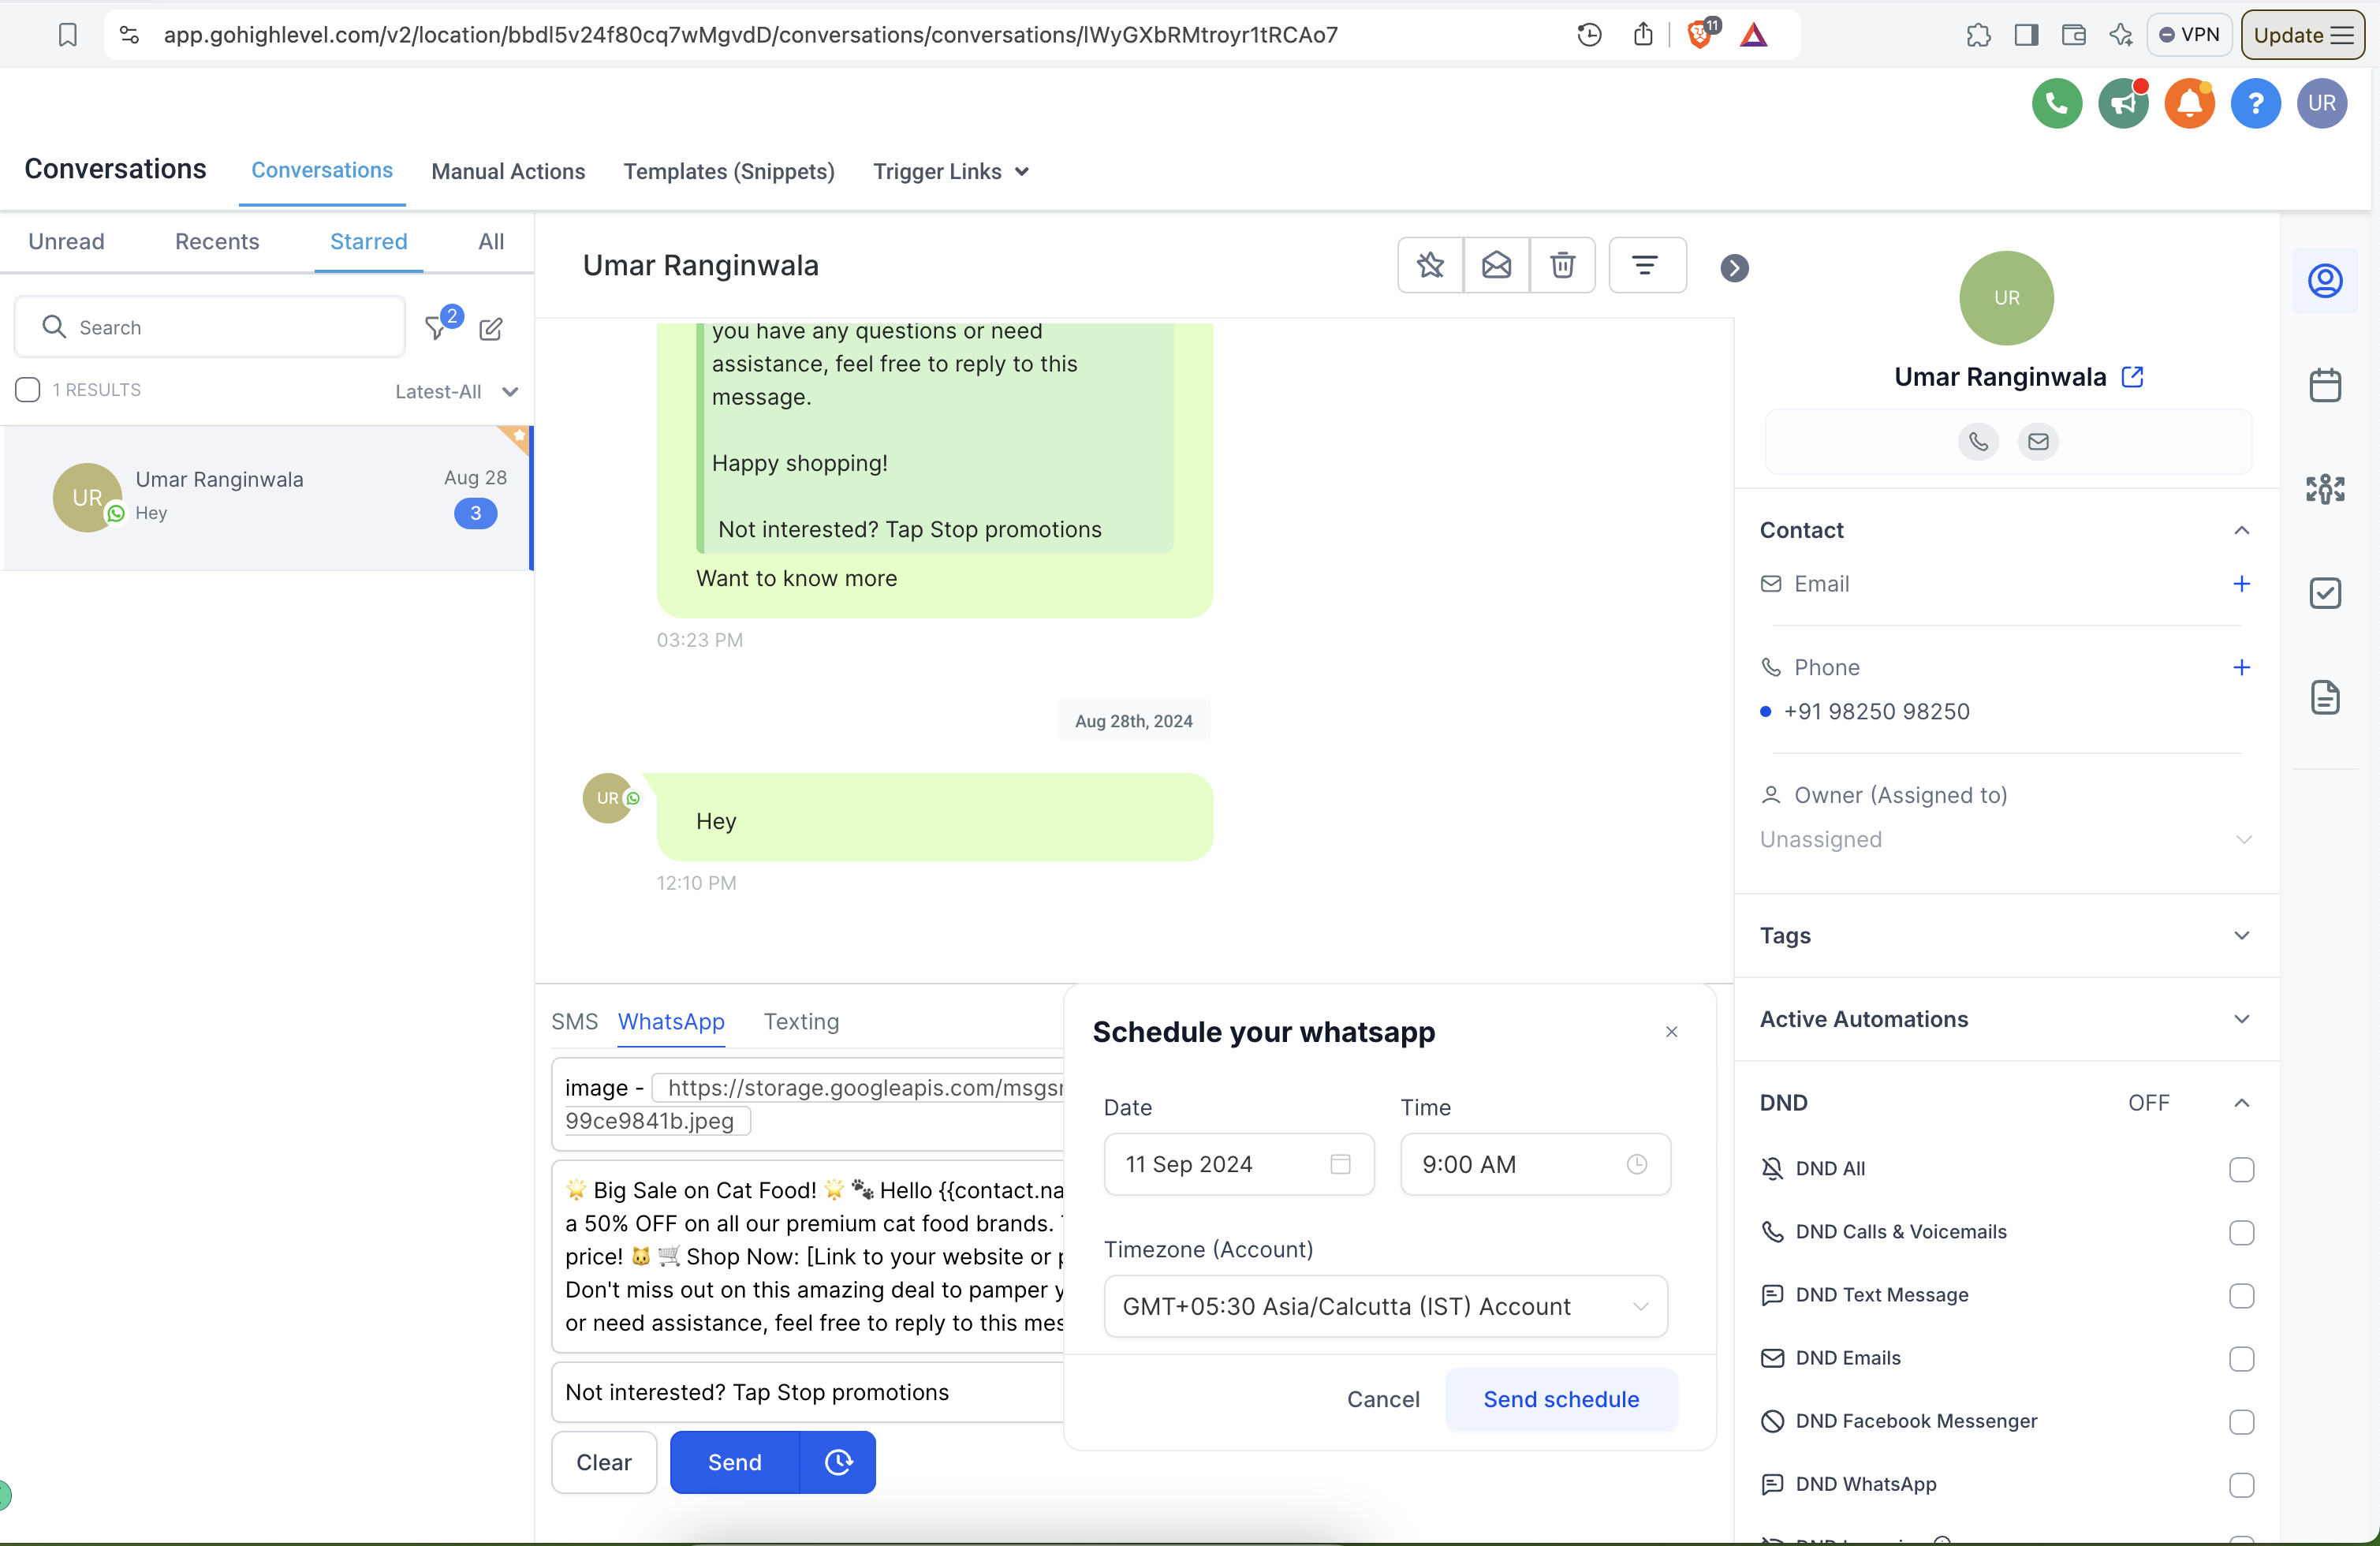Enable the DND All checkbox

coord(2241,1169)
